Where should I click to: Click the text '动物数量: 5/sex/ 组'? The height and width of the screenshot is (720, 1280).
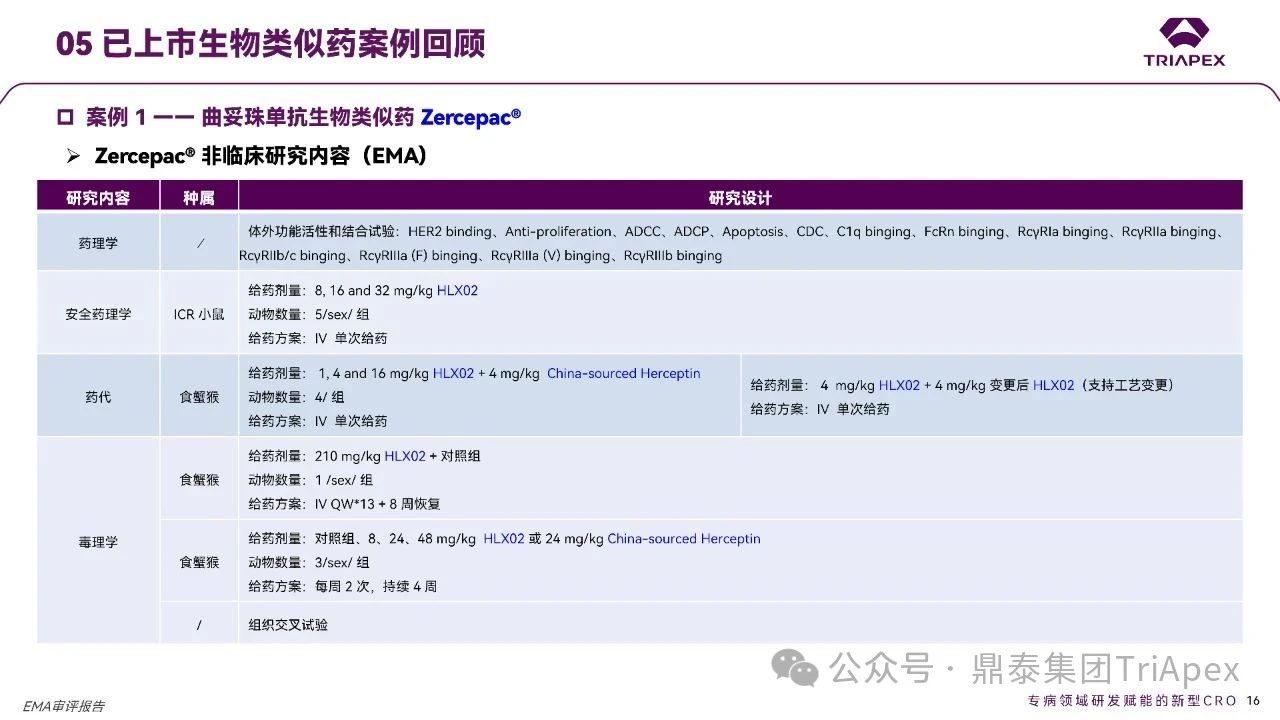click(x=309, y=314)
